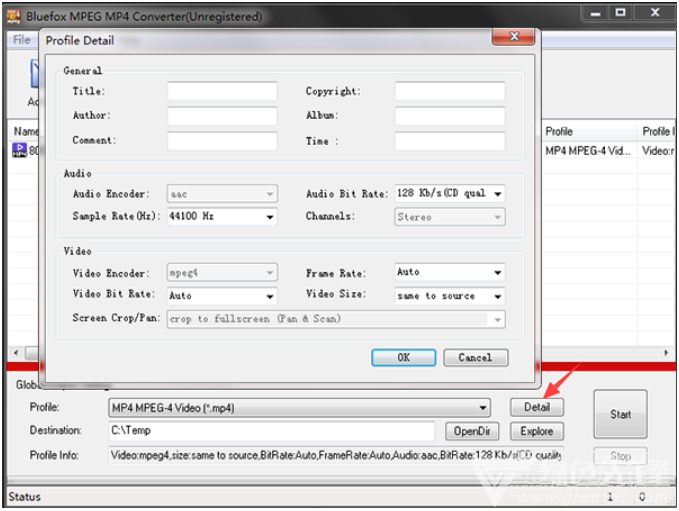This screenshot has height=511, width=679.
Task: Open the Video Encoder dropdown
Action: [222, 272]
